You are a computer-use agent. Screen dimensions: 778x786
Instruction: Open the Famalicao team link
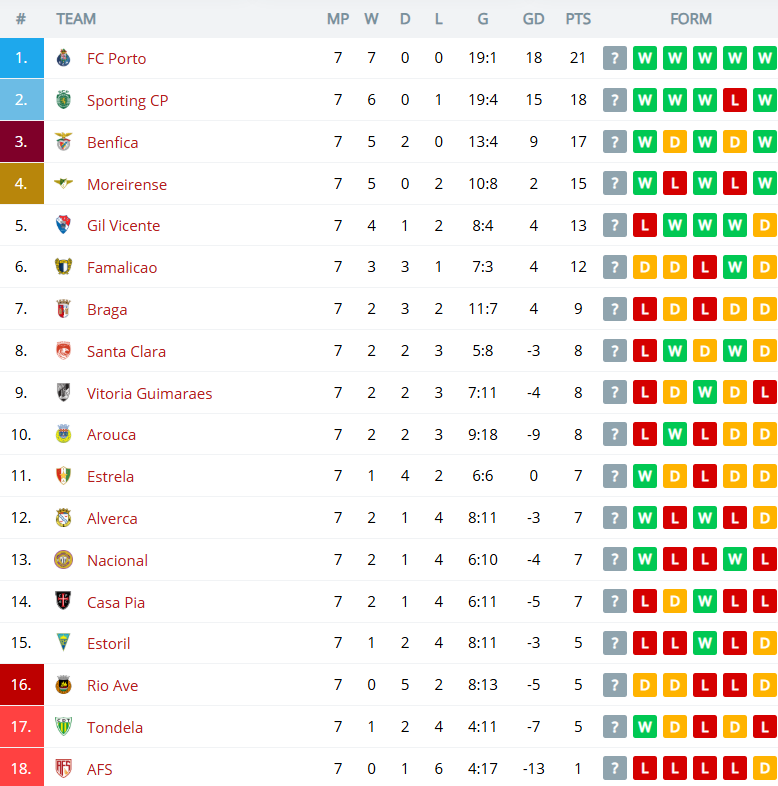tap(122, 267)
